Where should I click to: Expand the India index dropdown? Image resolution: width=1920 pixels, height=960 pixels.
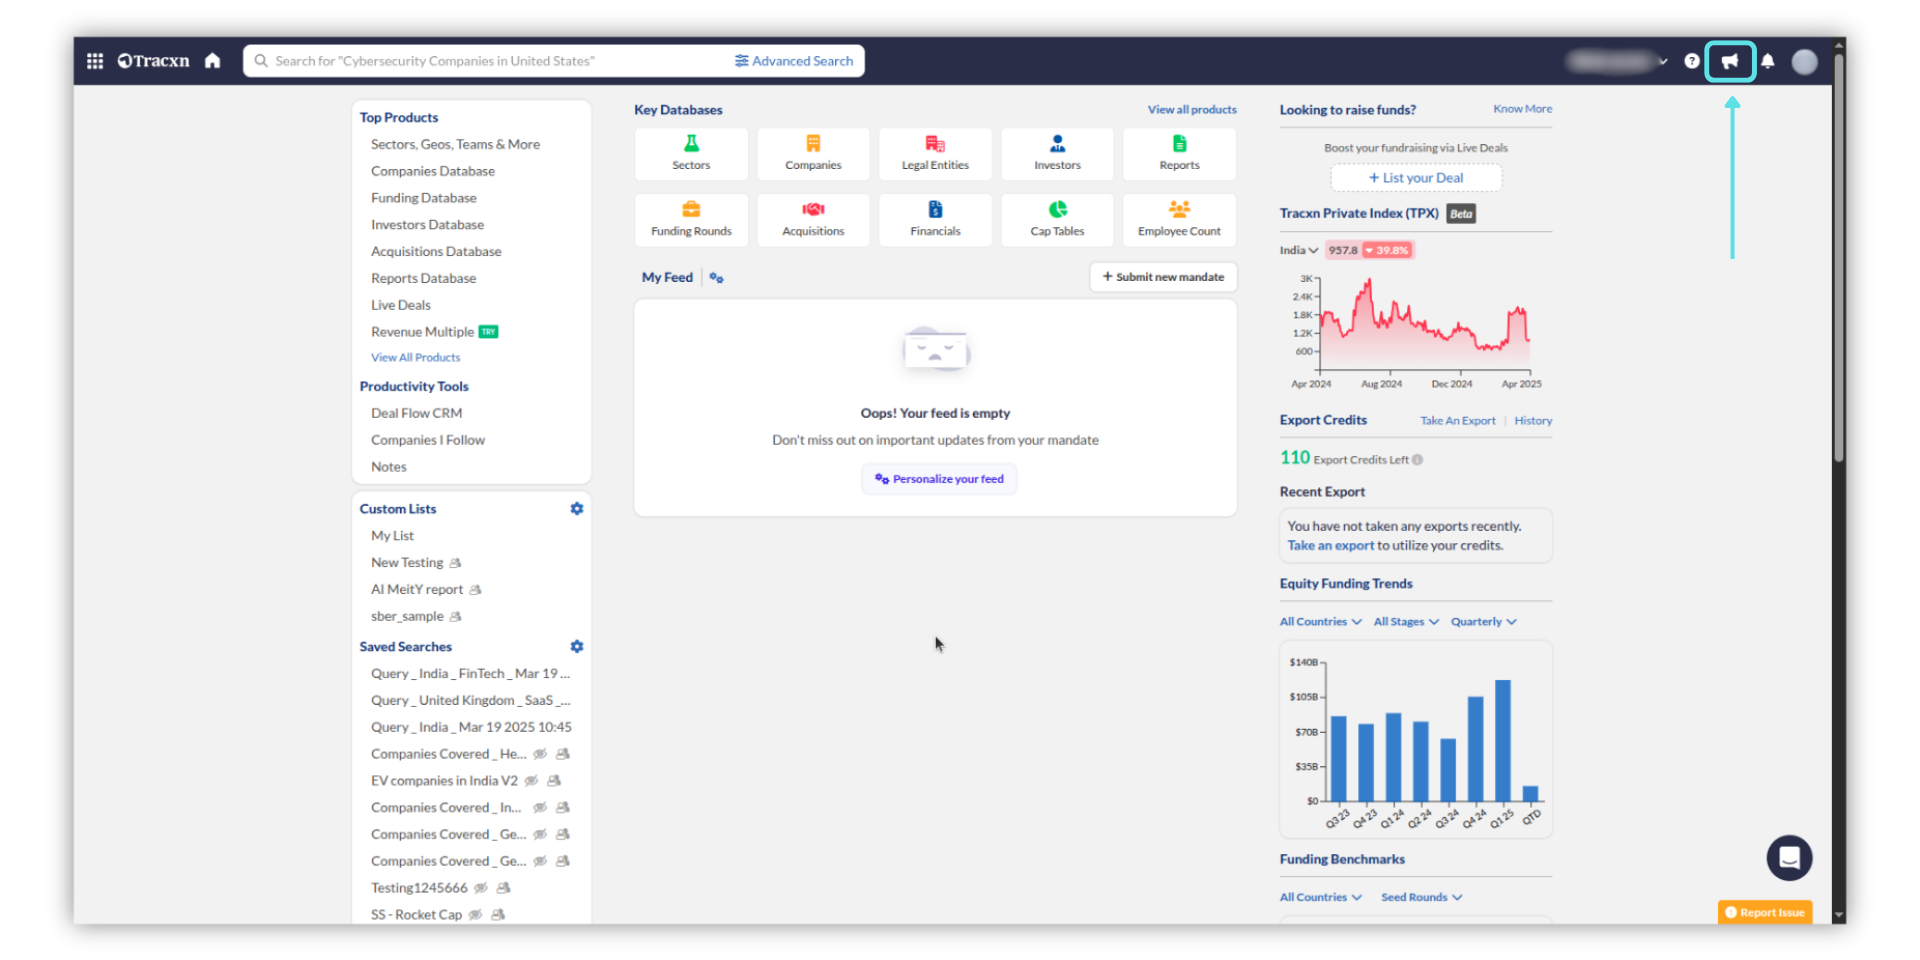click(x=1298, y=250)
